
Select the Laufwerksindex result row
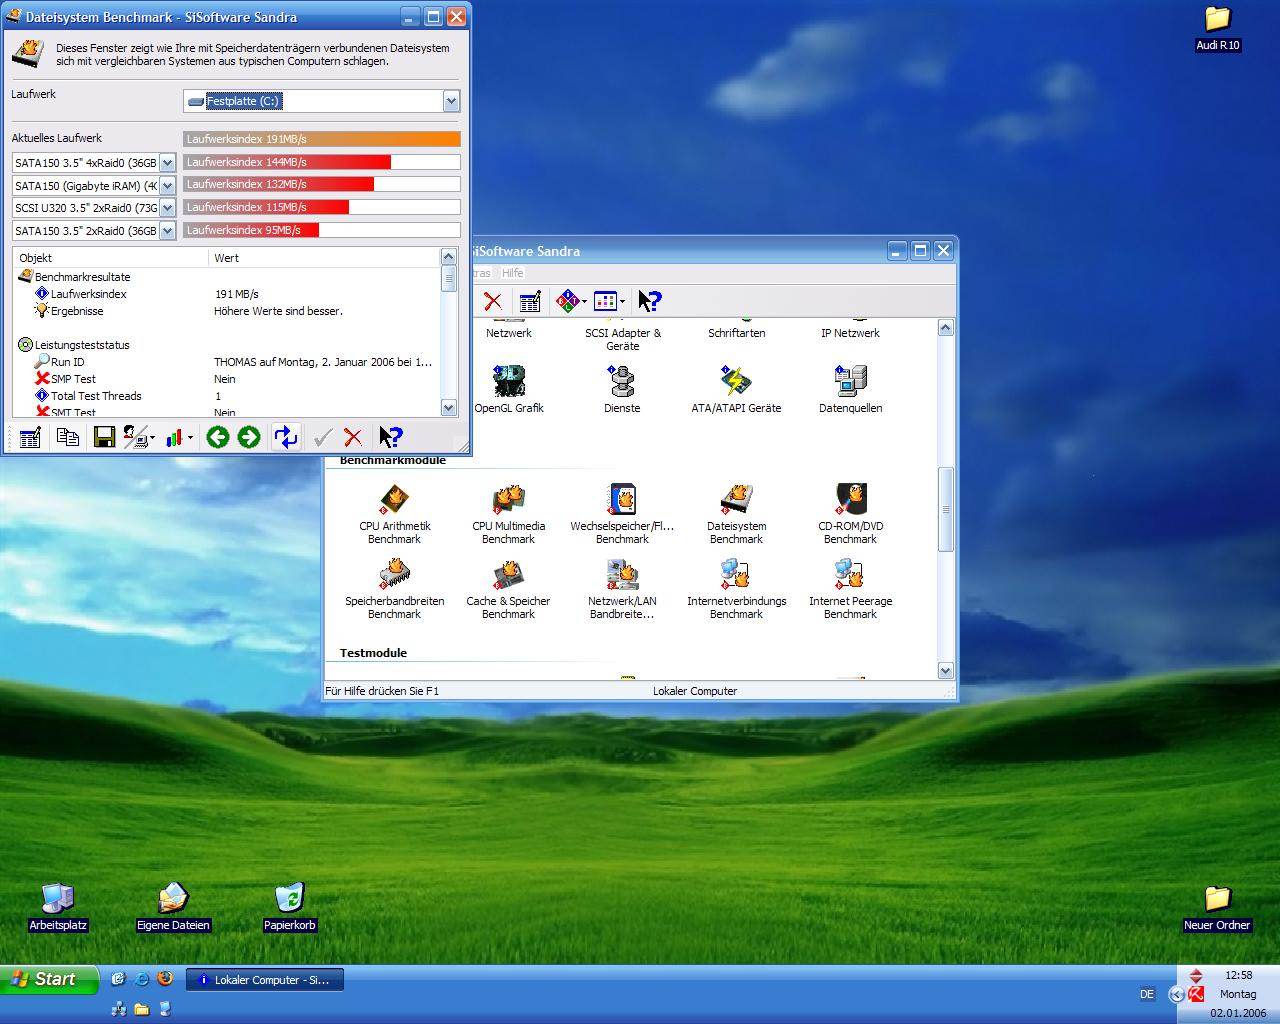(x=226, y=294)
